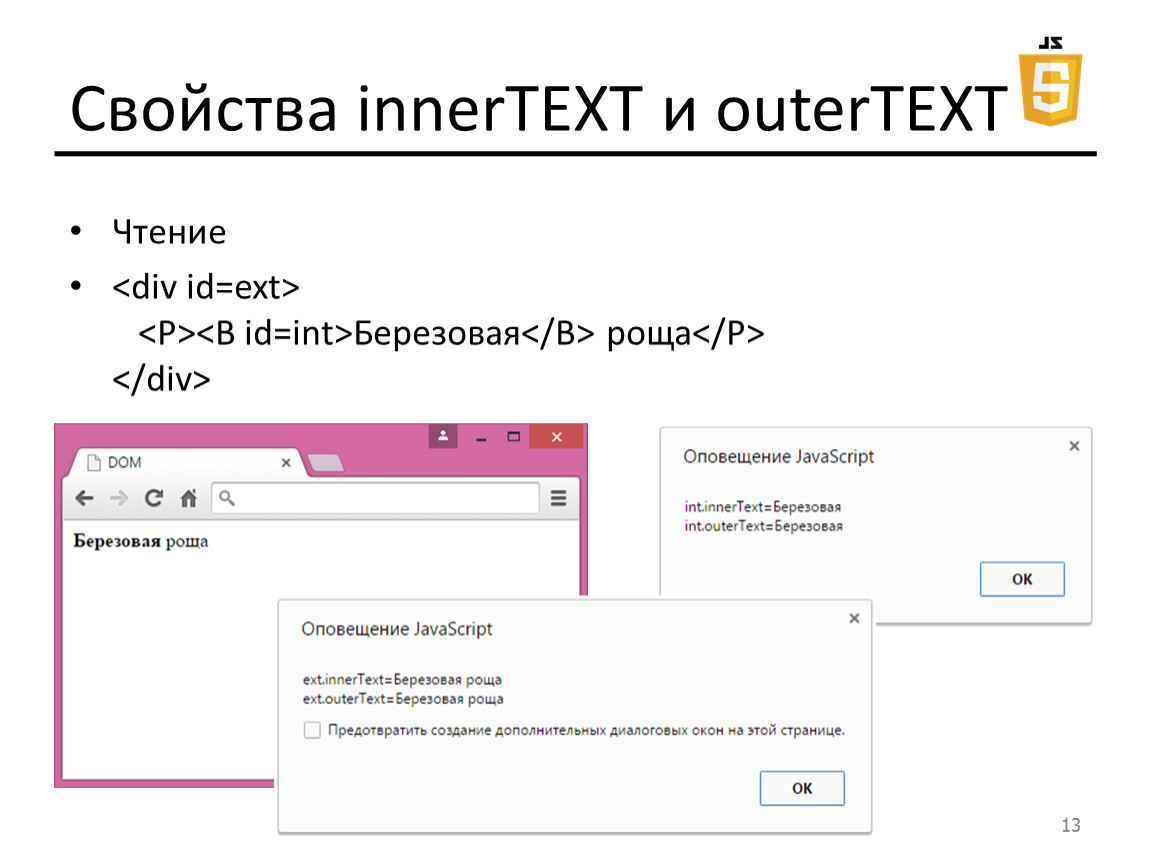The height and width of the screenshot is (864, 1150).
Task: Enable the prevent additional dialogs checkbox
Action: coord(313,731)
